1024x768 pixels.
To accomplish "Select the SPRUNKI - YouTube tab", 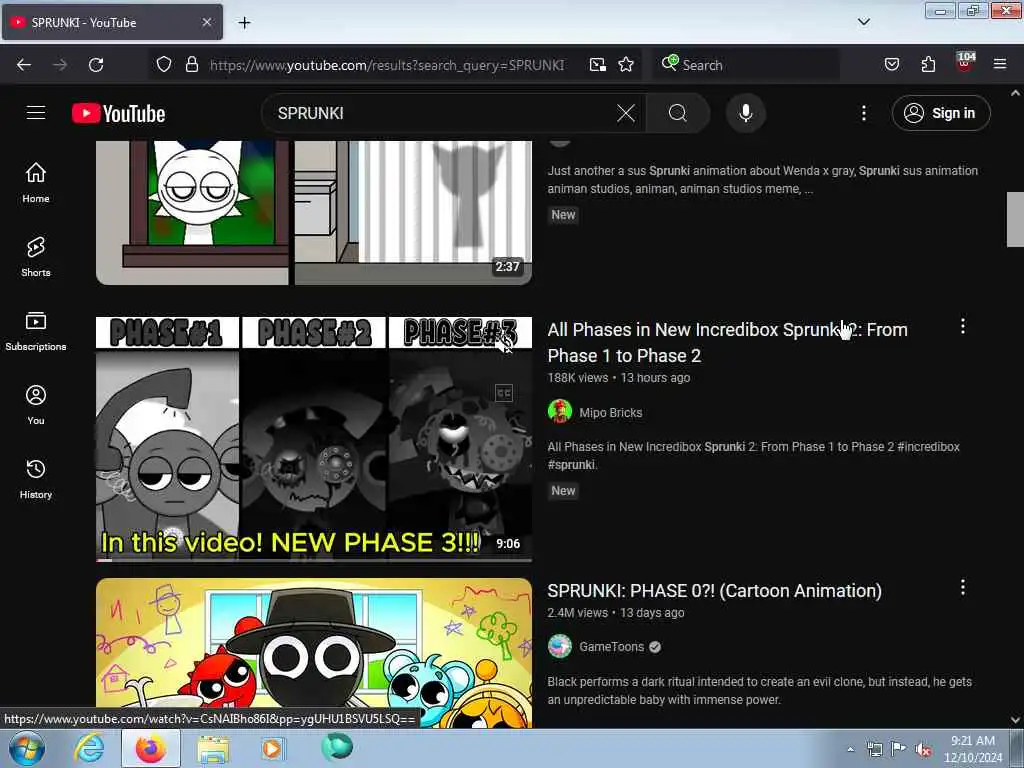I will click(112, 22).
